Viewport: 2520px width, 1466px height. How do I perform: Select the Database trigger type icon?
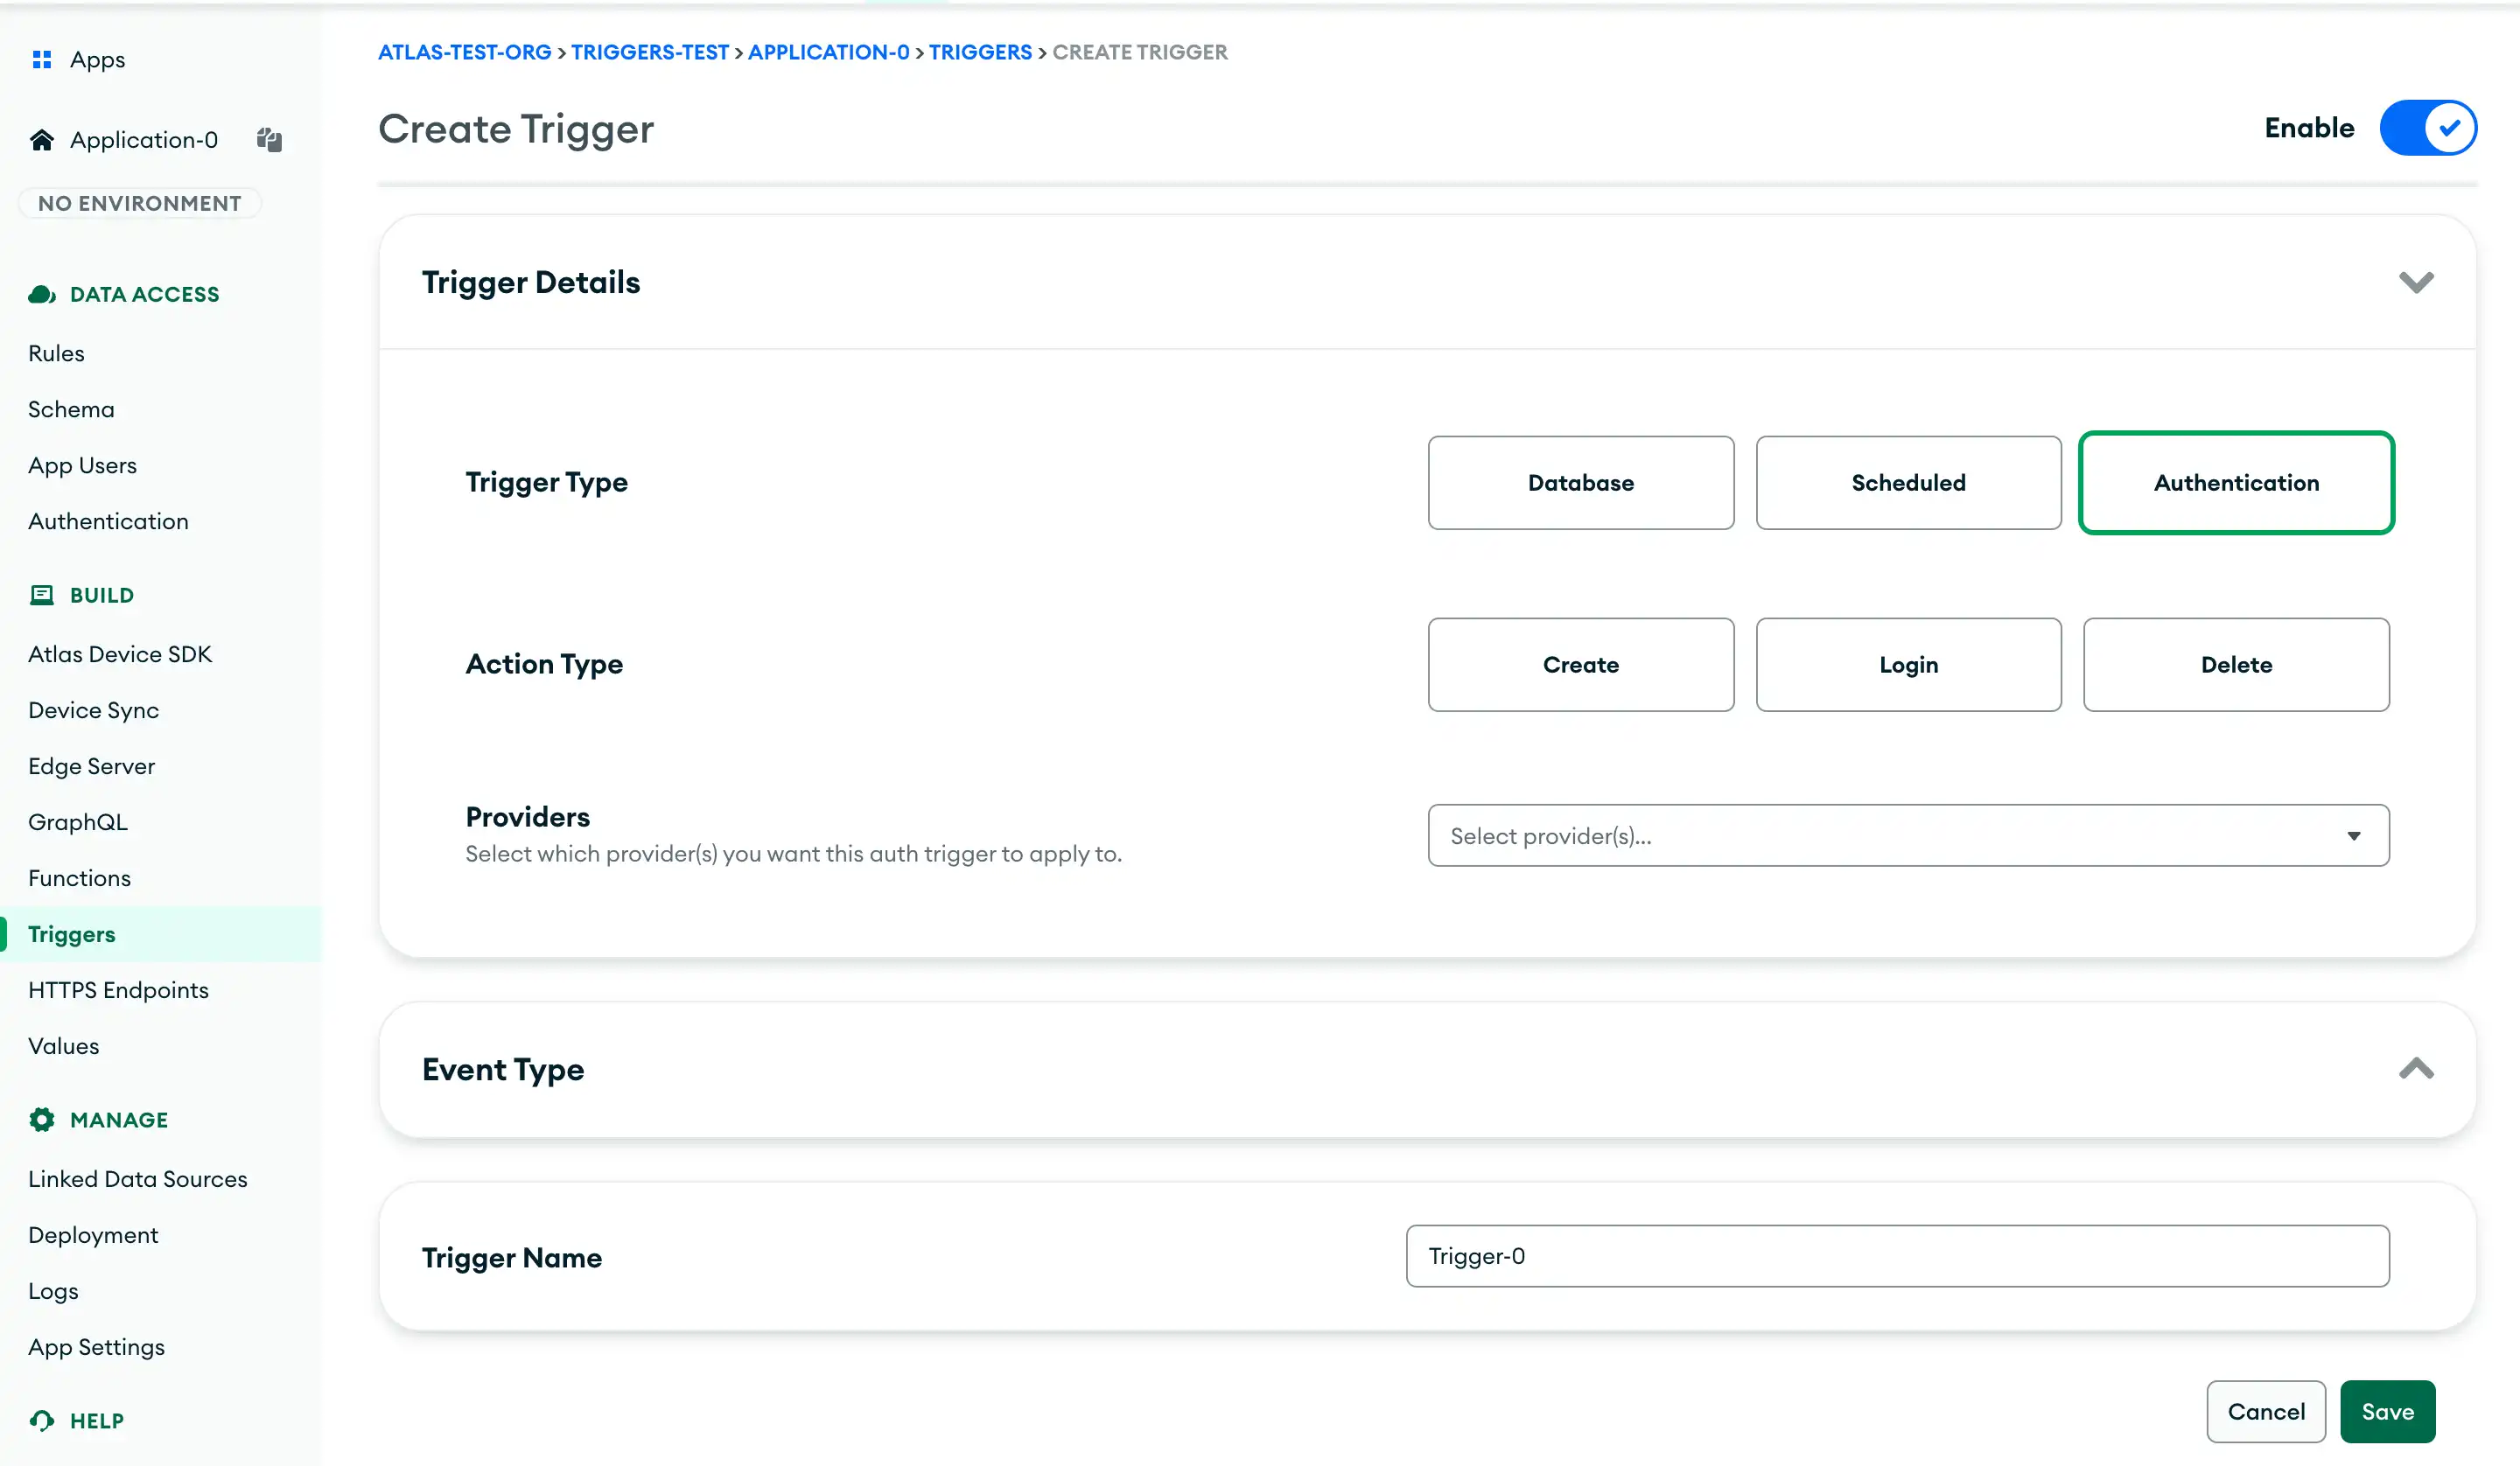point(1579,482)
